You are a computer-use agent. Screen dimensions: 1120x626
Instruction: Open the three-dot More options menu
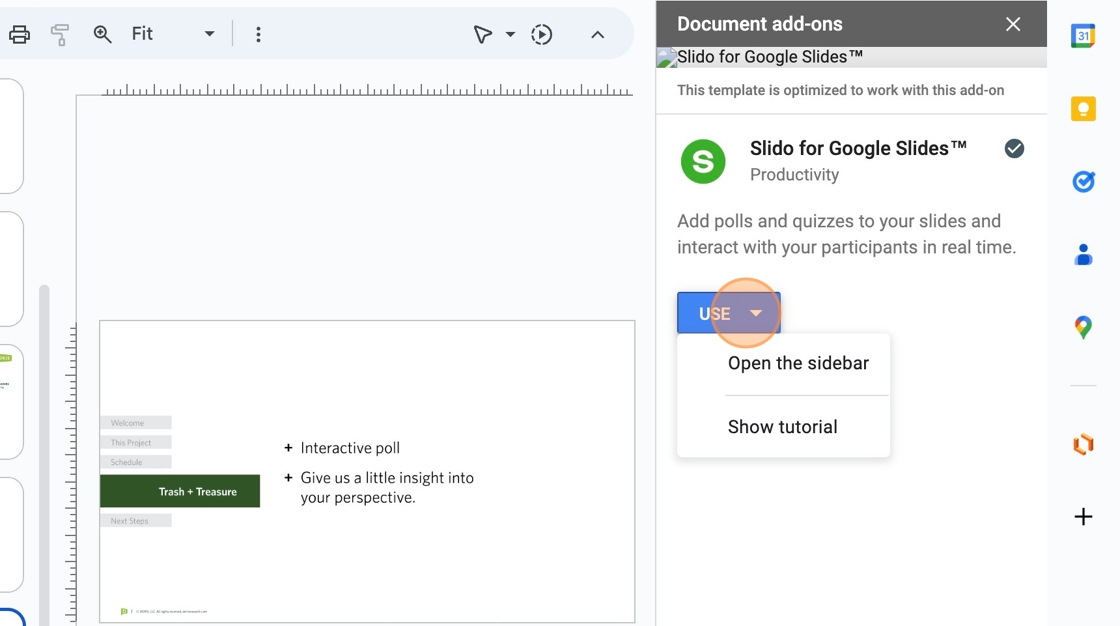[258, 35]
